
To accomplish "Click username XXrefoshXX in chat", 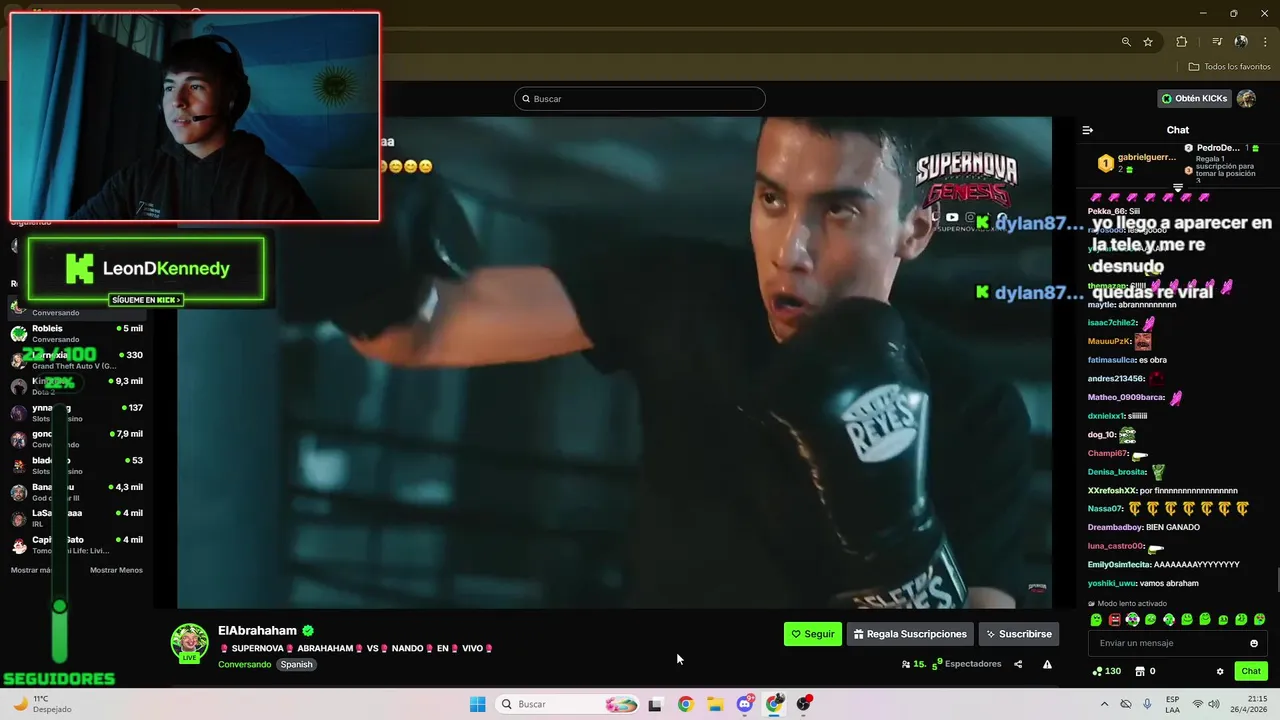I will 1112,491.
